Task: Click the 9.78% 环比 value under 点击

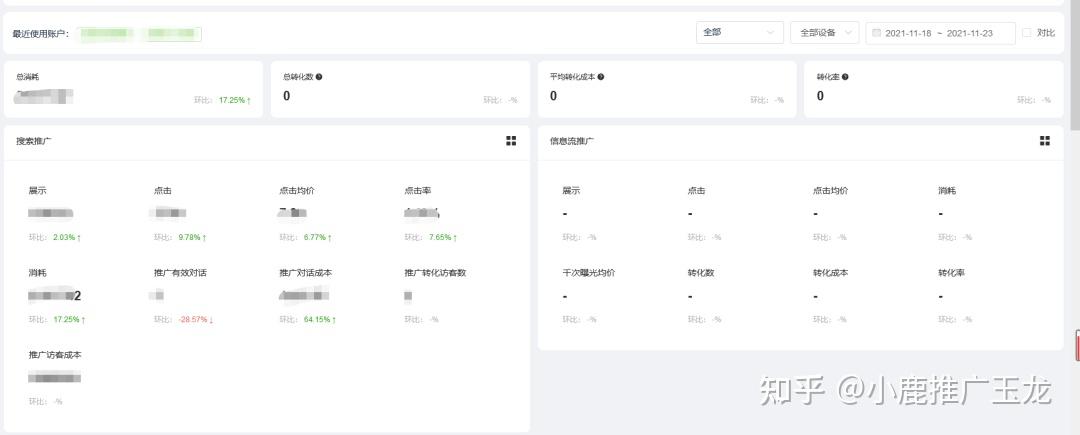Action: click(x=192, y=237)
